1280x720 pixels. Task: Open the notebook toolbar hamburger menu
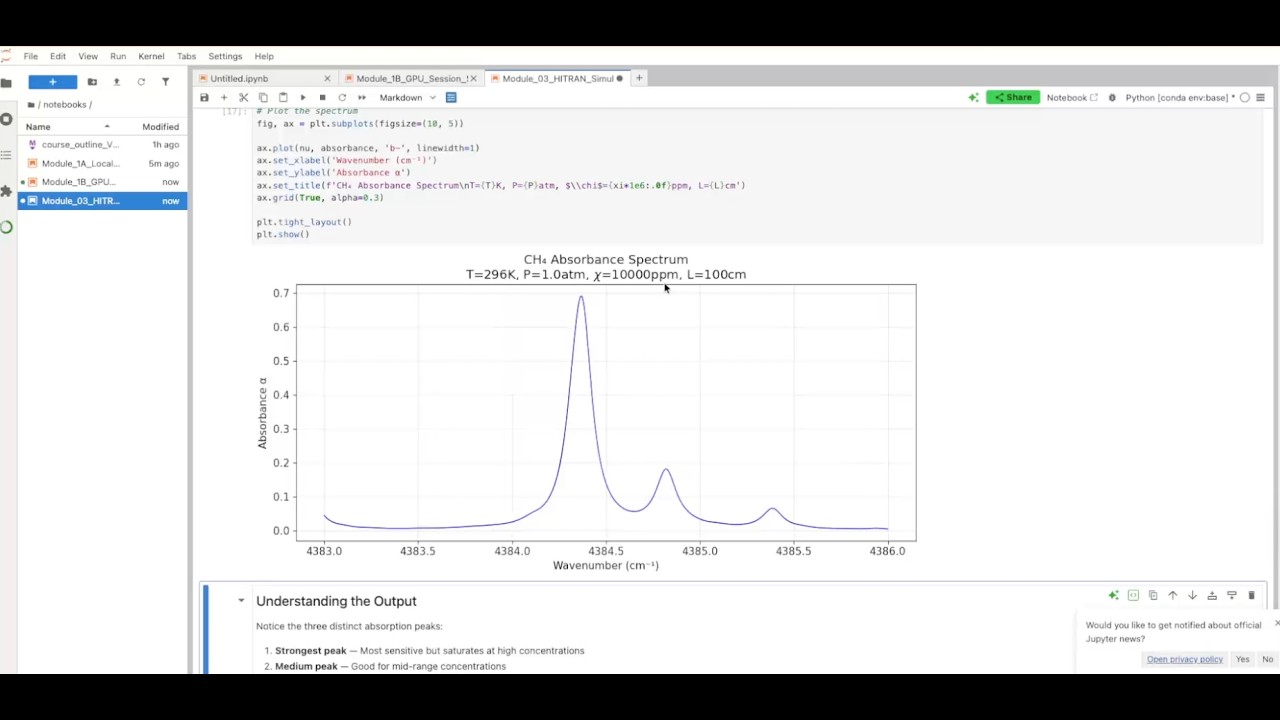[1260, 98]
